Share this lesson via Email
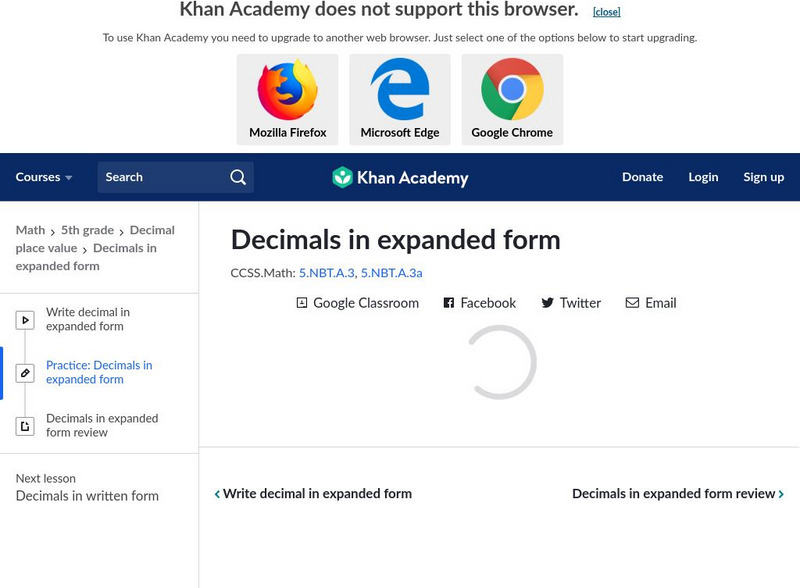This screenshot has width=800, height=588. [x=651, y=303]
